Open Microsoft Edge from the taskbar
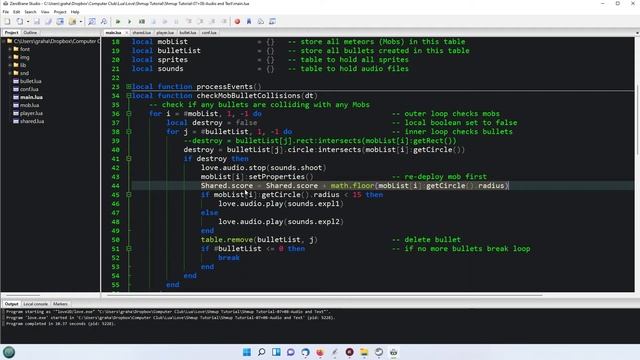Image resolution: width=640 pixels, height=360 pixels. pyautogui.click(x=305, y=352)
